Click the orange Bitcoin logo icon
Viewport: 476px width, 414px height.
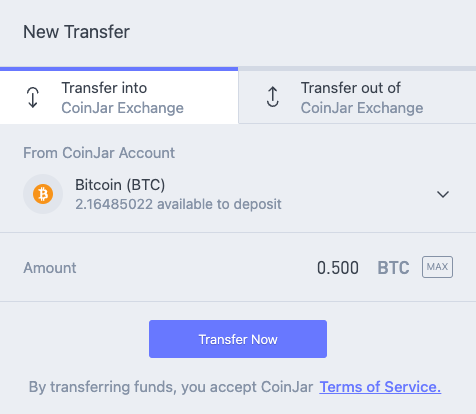tap(43, 194)
